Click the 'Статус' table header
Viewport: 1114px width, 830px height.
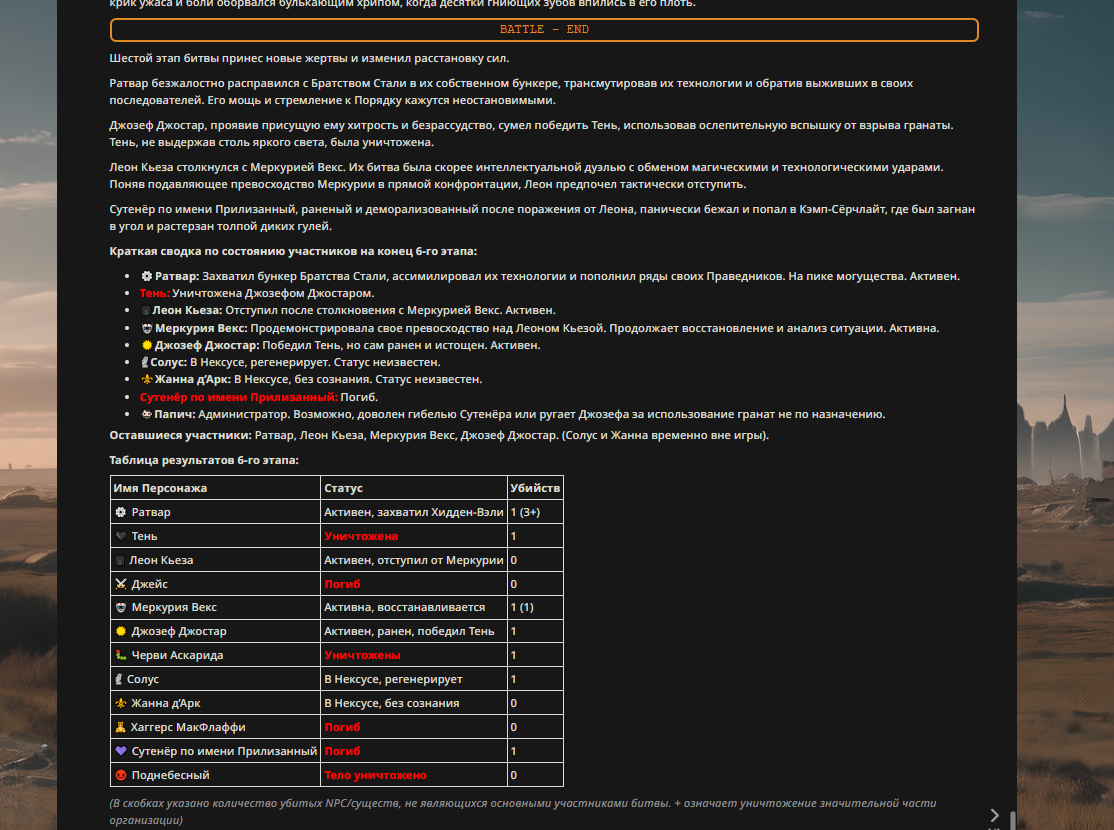[x=413, y=488]
